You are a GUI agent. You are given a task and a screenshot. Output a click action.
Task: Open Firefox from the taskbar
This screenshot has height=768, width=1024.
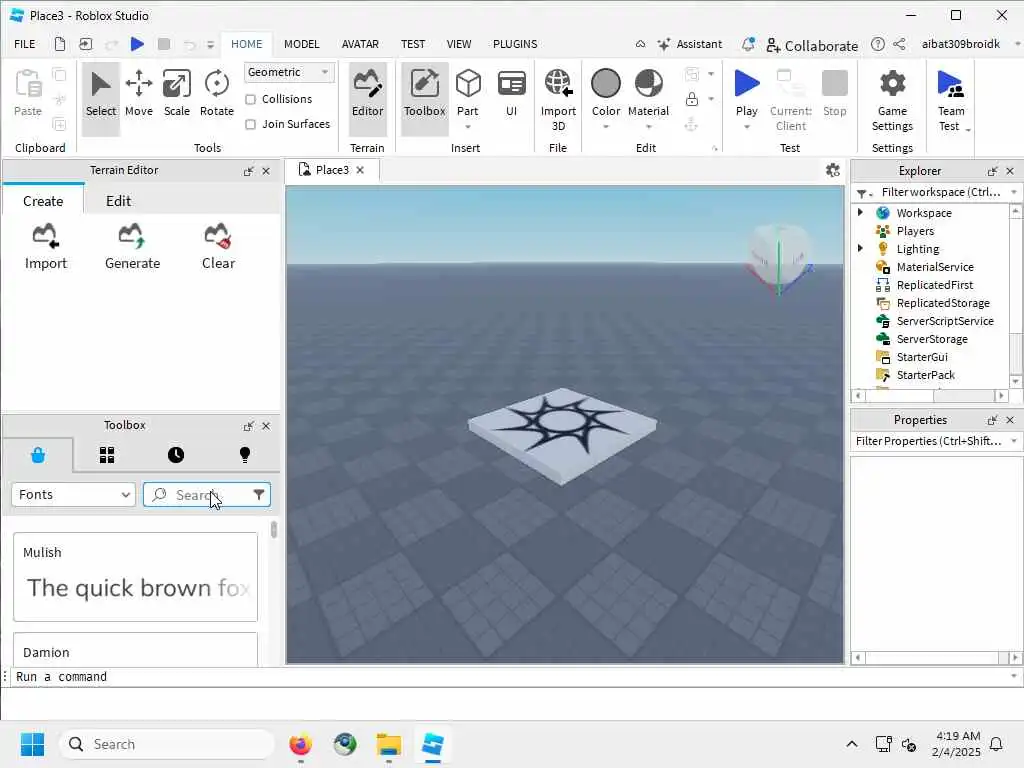click(x=300, y=744)
